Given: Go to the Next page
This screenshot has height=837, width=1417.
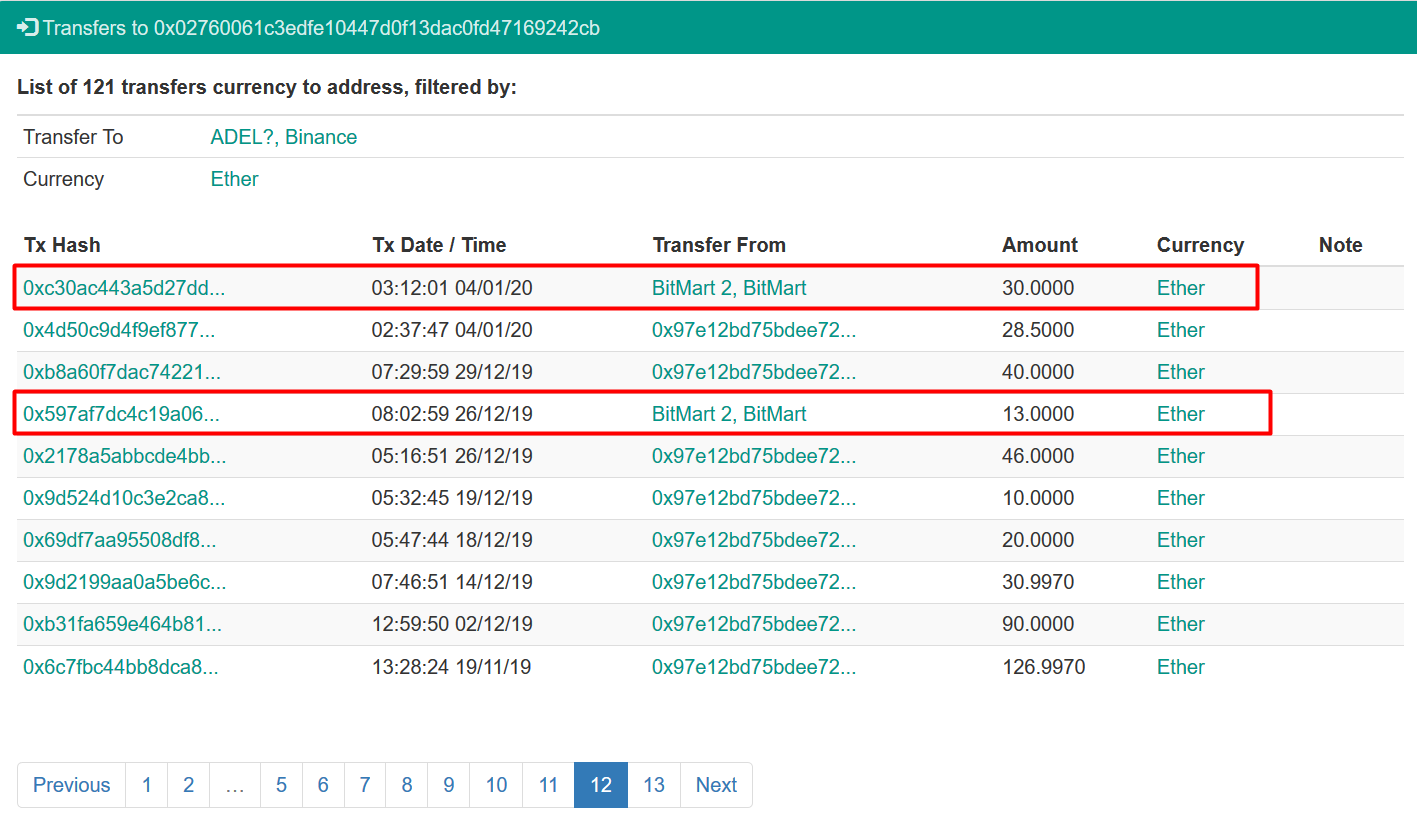Looking at the screenshot, I should pyautogui.click(x=716, y=785).
